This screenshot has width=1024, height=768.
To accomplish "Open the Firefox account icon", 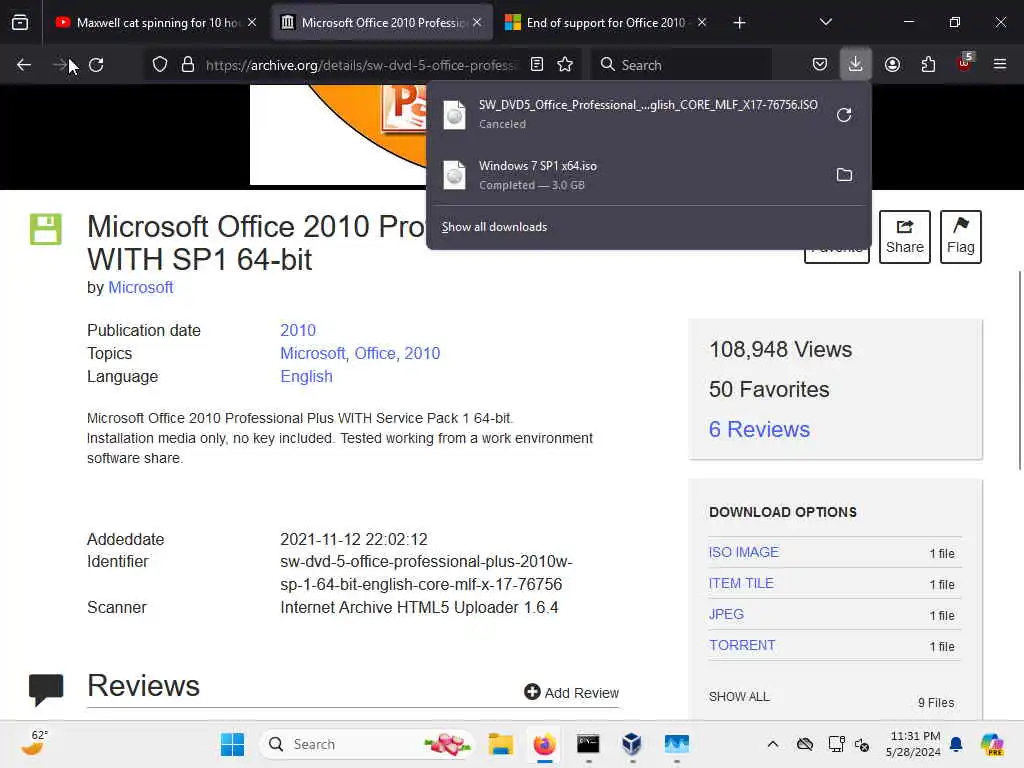I will [892, 65].
